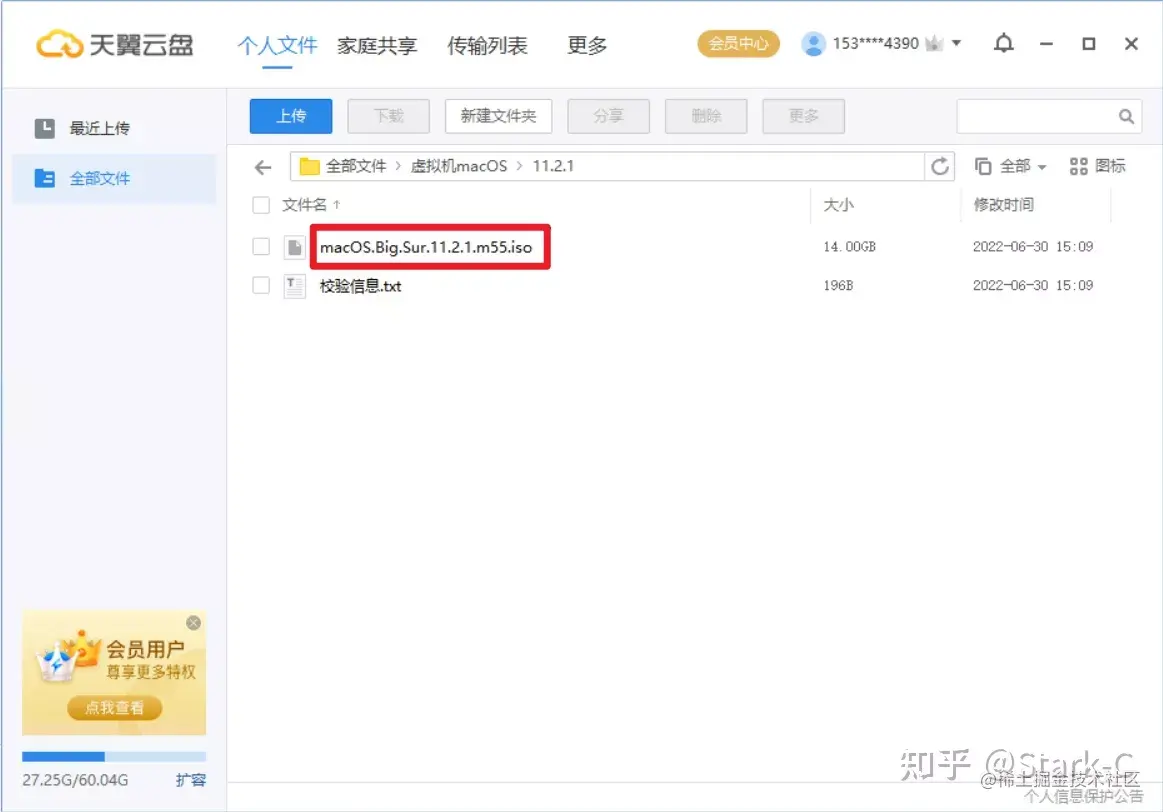Select the 校验信息.txt file name
The width and height of the screenshot is (1163, 812).
[x=360, y=286]
